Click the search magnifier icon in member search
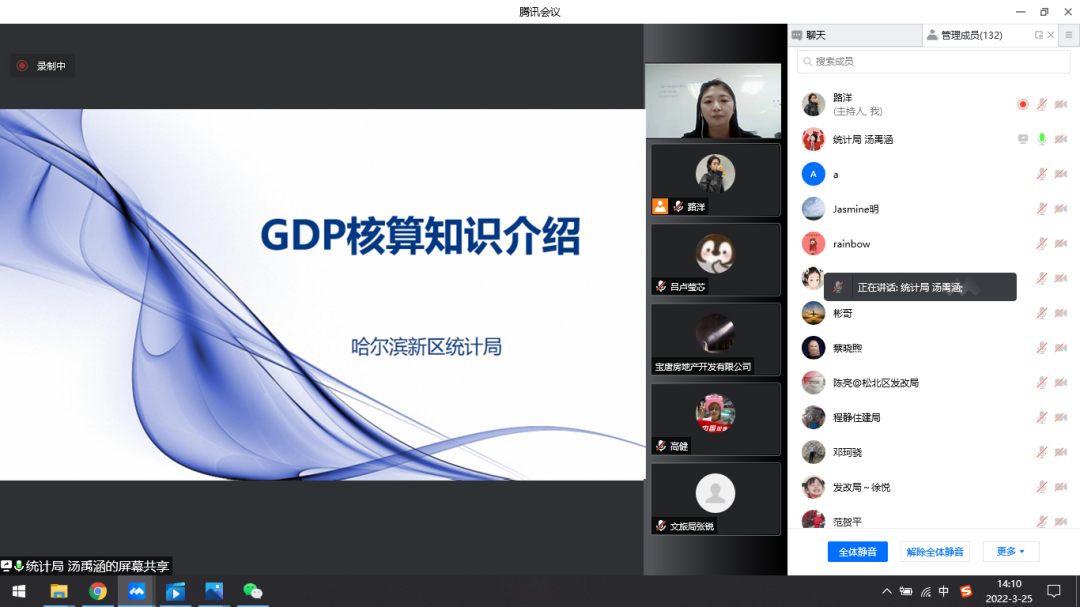The image size is (1080, 607). [x=808, y=61]
